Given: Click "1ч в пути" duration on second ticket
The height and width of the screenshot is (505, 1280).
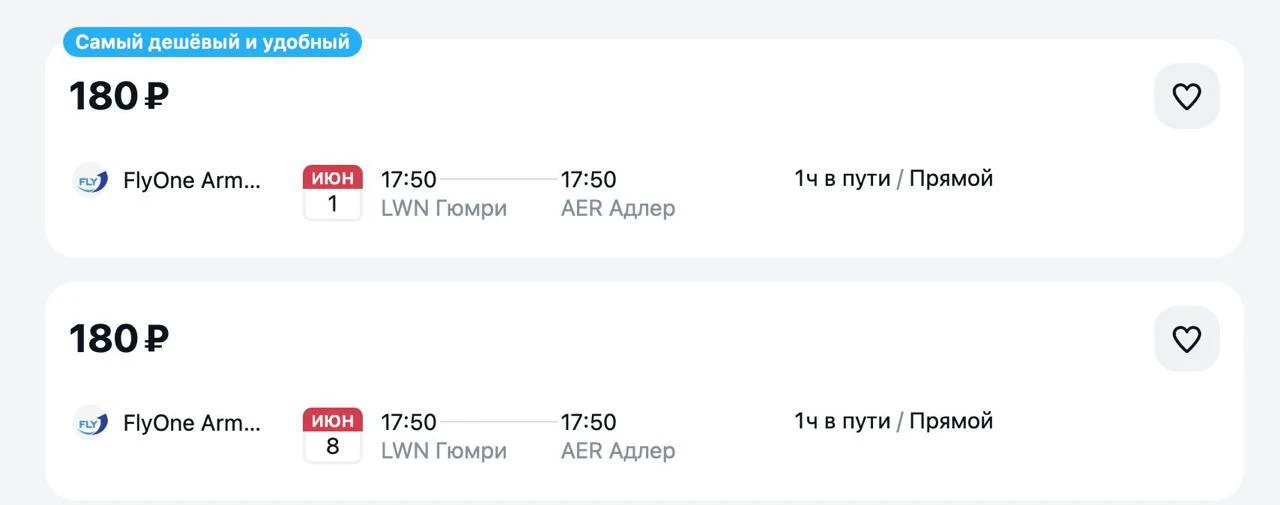Looking at the screenshot, I should [x=842, y=421].
